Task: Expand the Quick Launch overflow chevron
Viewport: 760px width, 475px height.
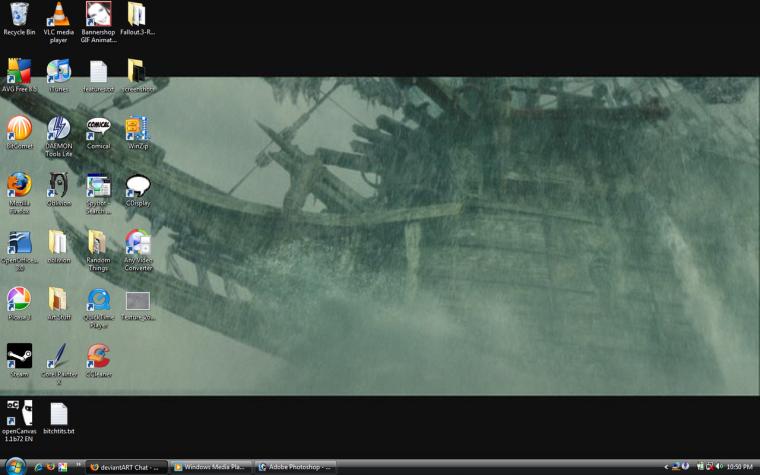Action: [x=78, y=465]
